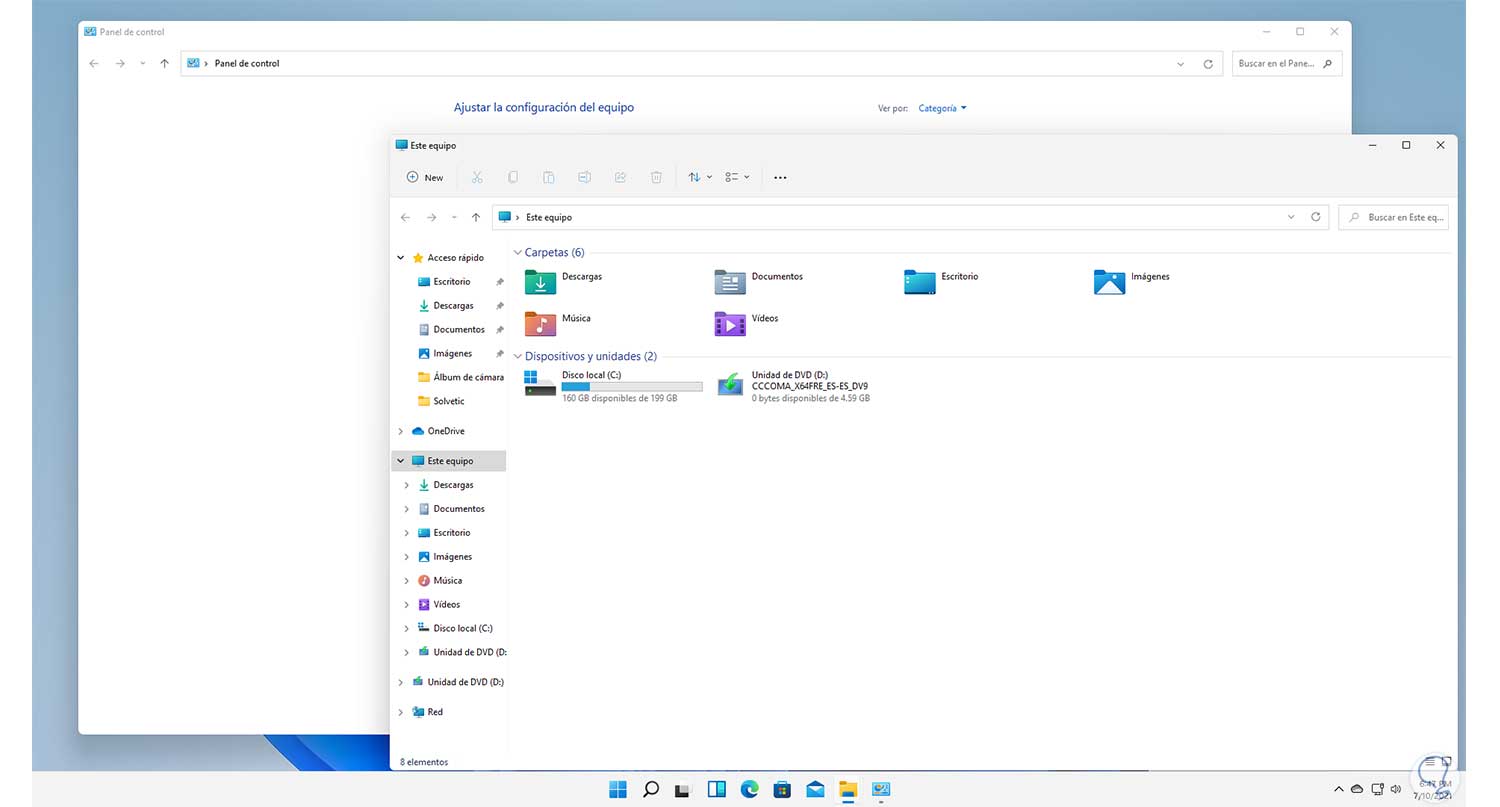This screenshot has height=807, width=1500.
Task: Switch to the Panel de control taskbar app
Action: pyautogui.click(x=881, y=789)
